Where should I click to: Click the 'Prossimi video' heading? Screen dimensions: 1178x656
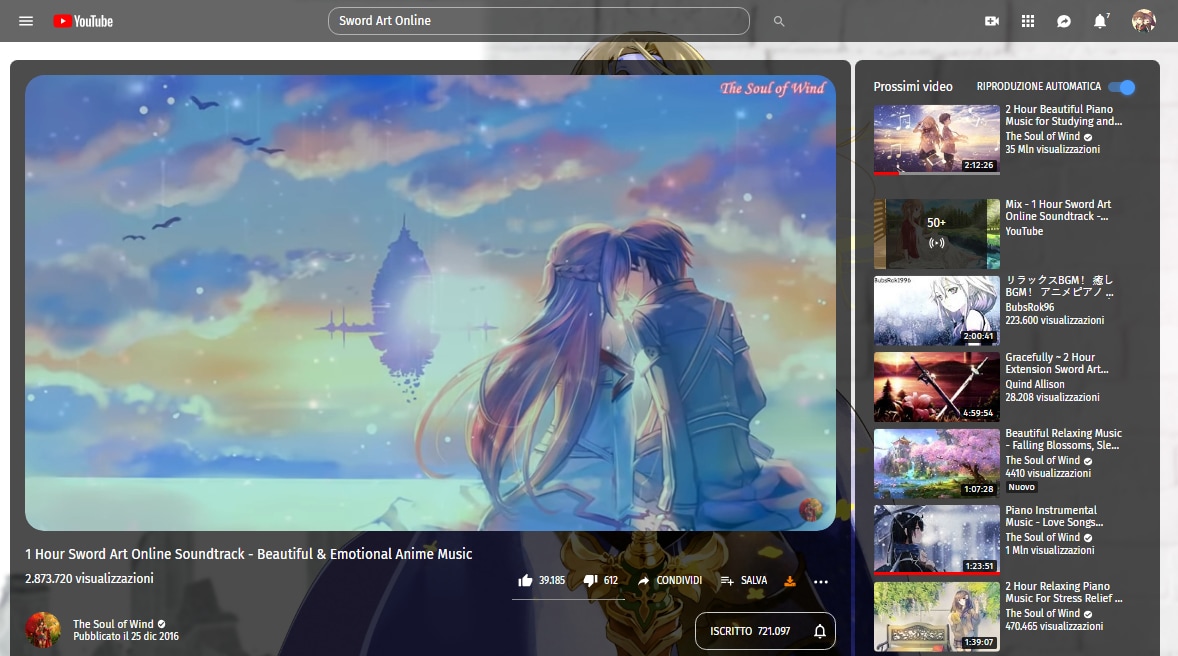click(913, 86)
